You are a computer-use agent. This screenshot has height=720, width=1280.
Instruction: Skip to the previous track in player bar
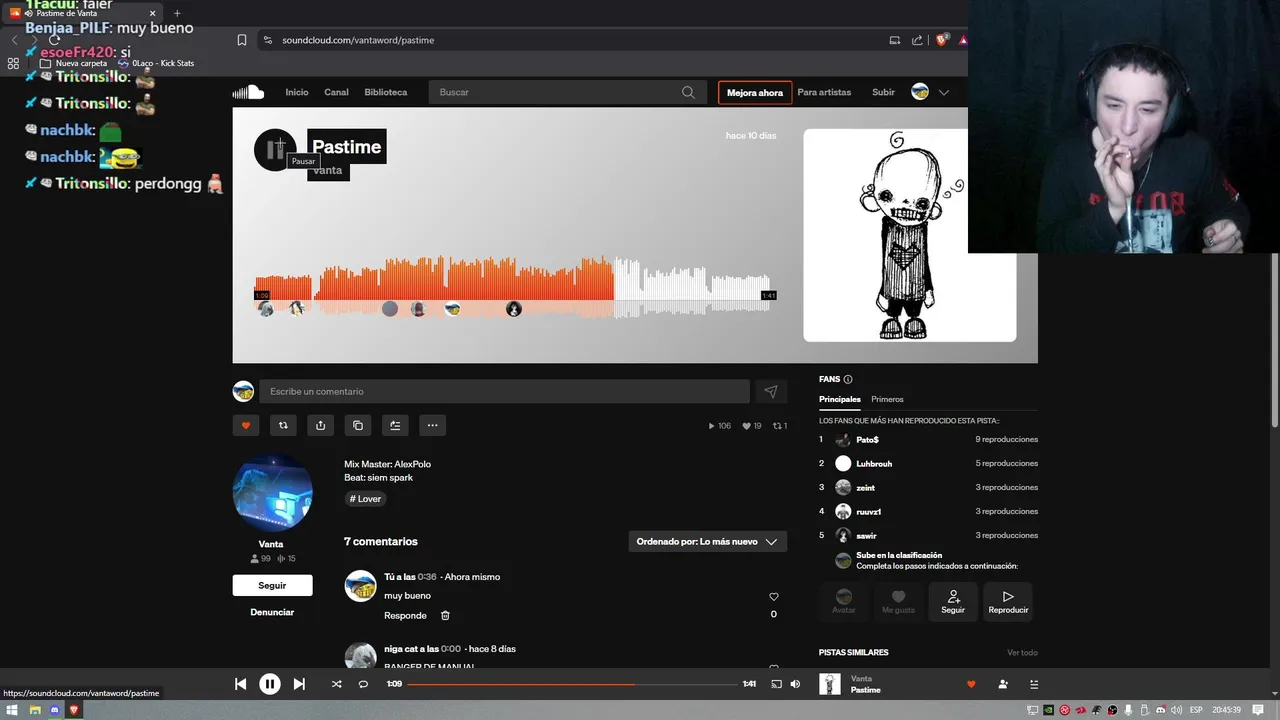240,684
